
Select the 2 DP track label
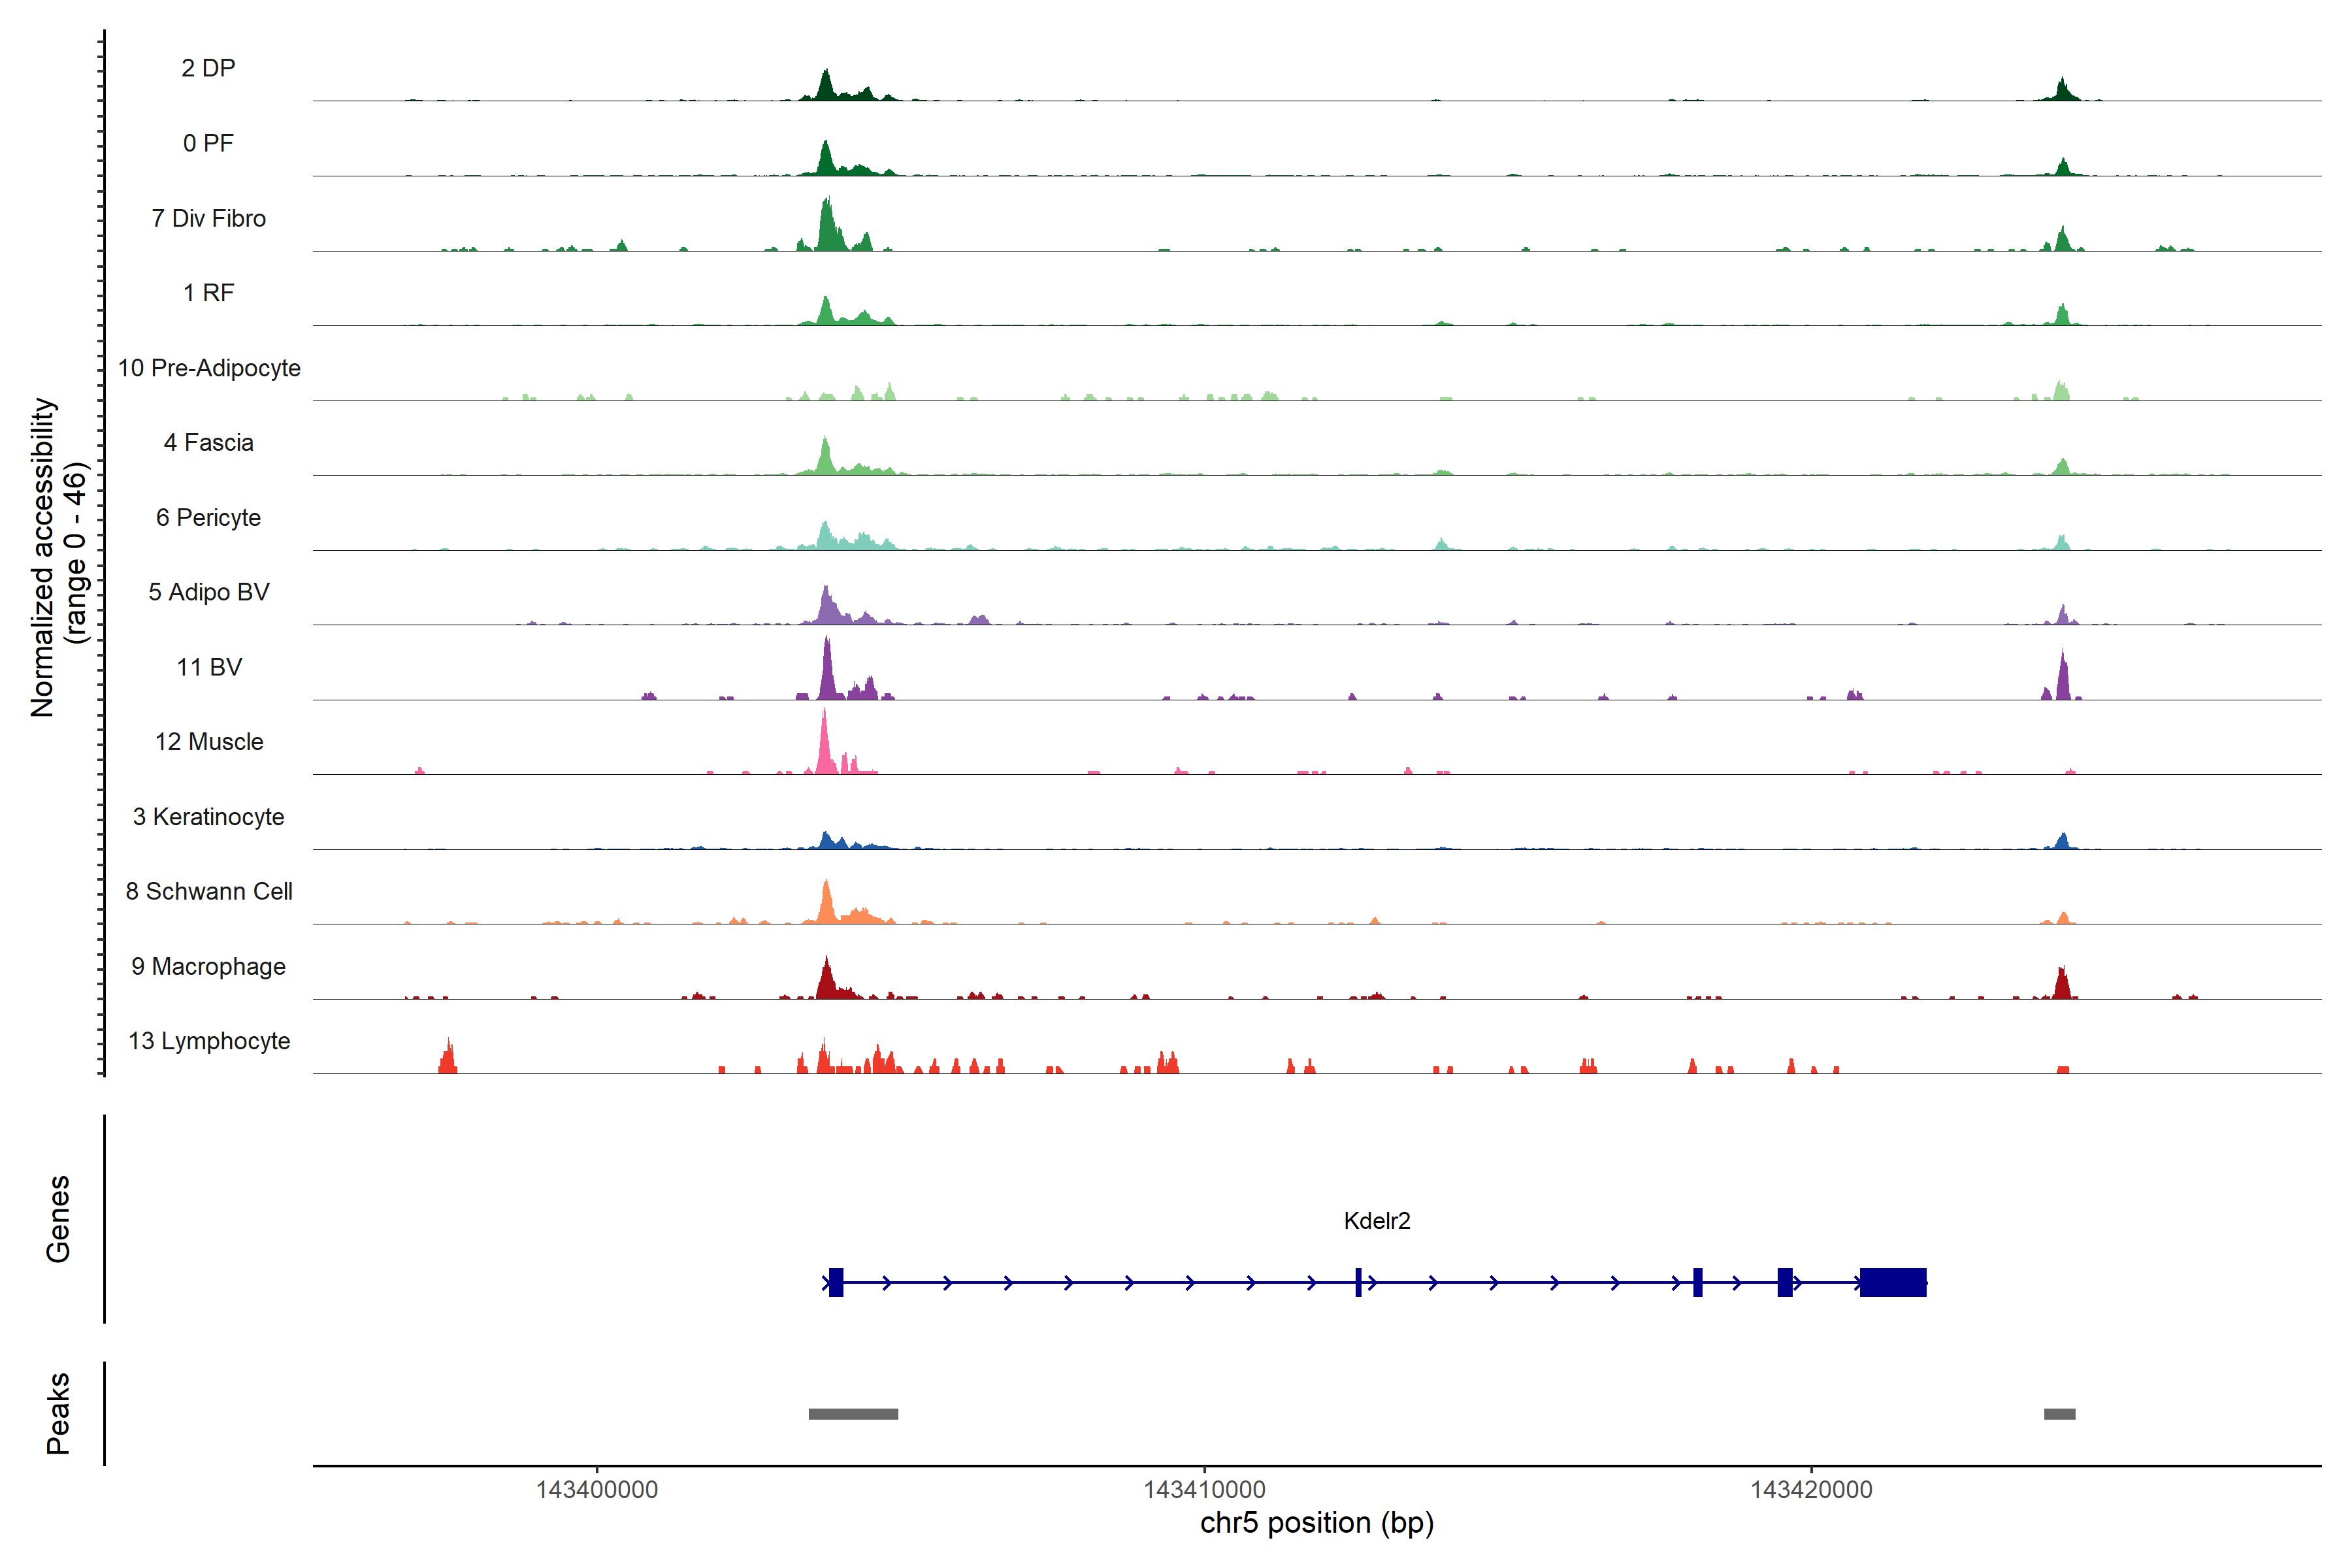click(208, 68)
